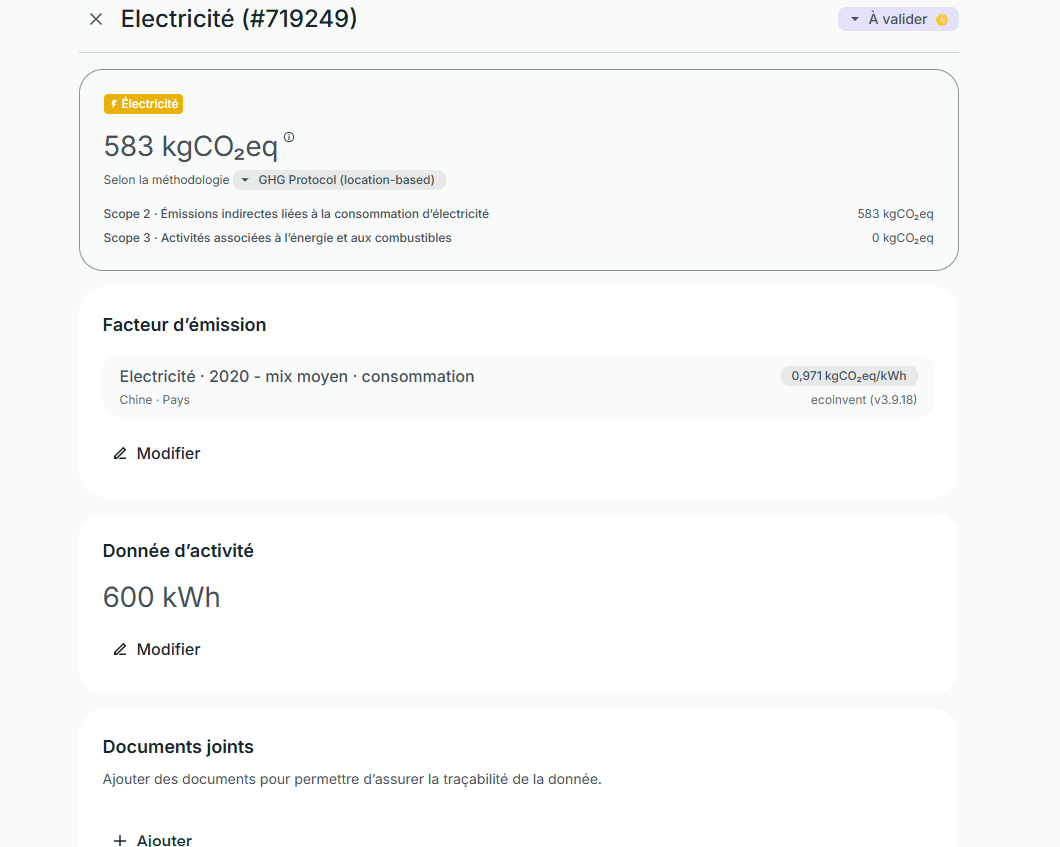Close the Electricité detail panel
The image size is (1060, 847).
[x=96, y=19]
